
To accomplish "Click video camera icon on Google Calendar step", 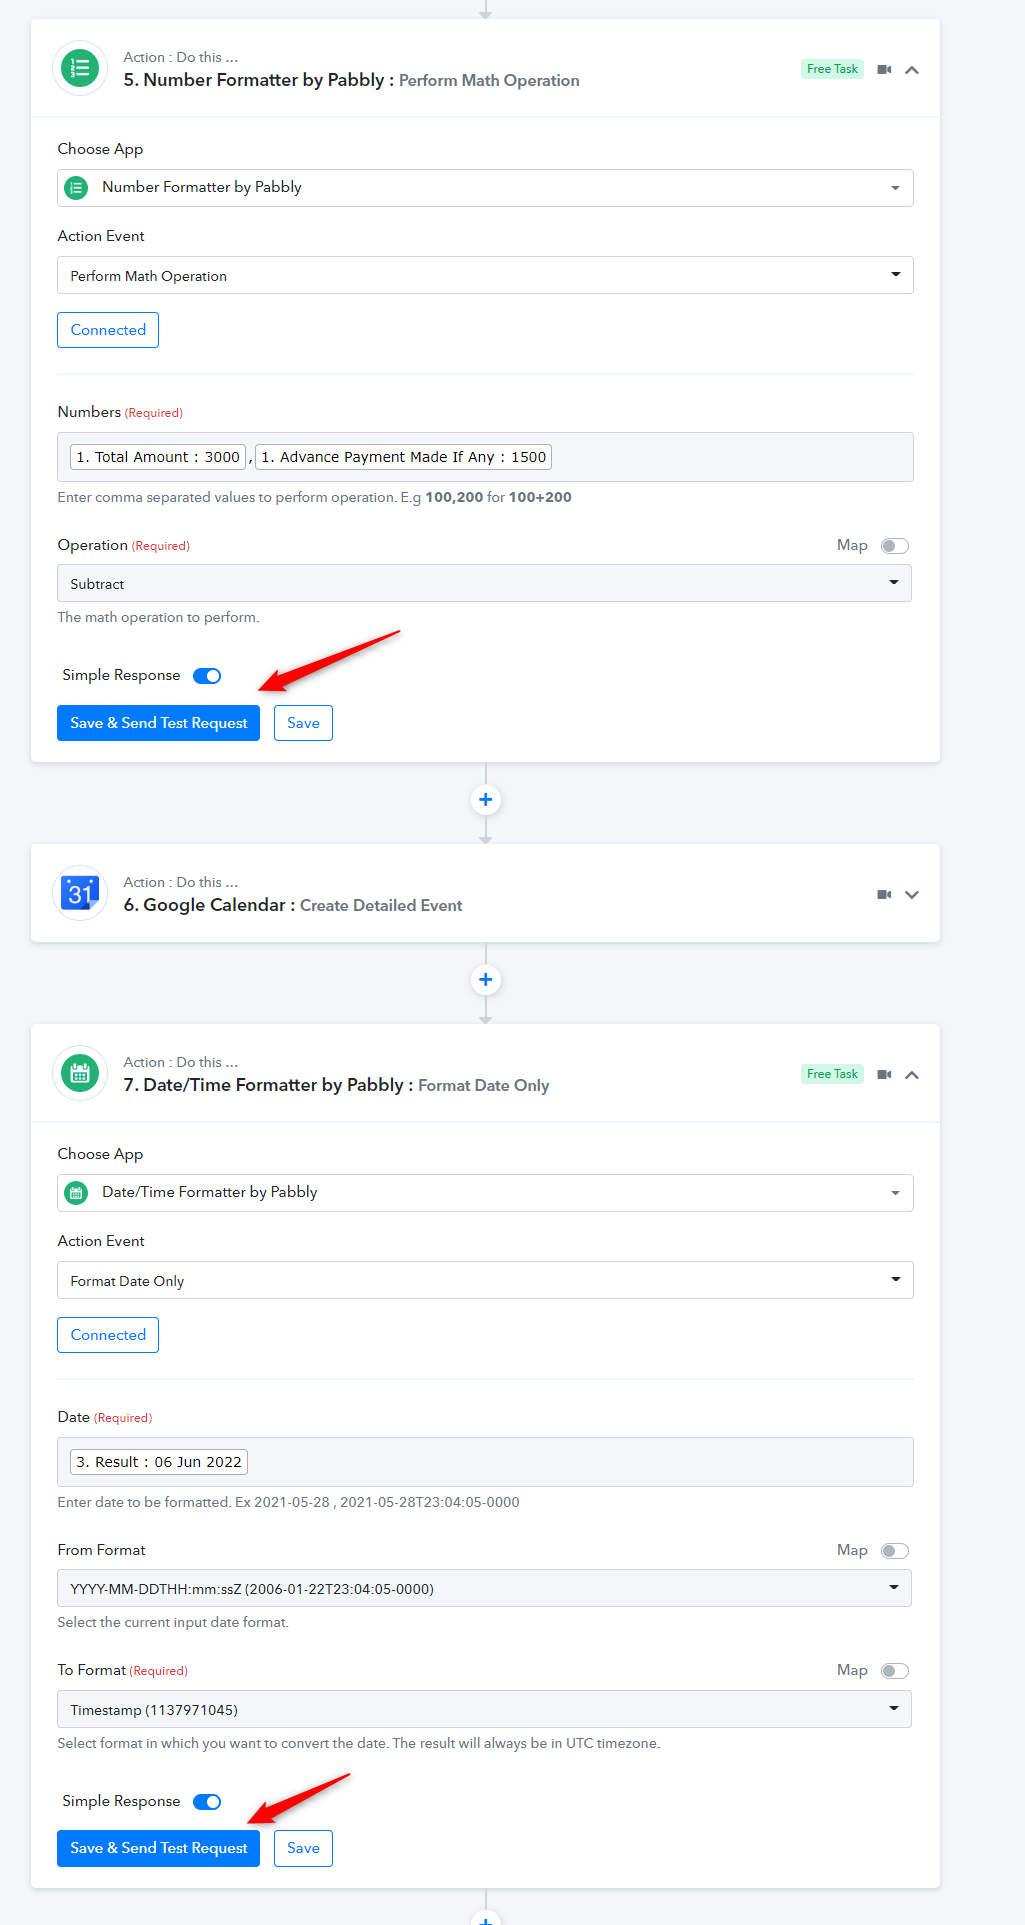I will [884, 895].
